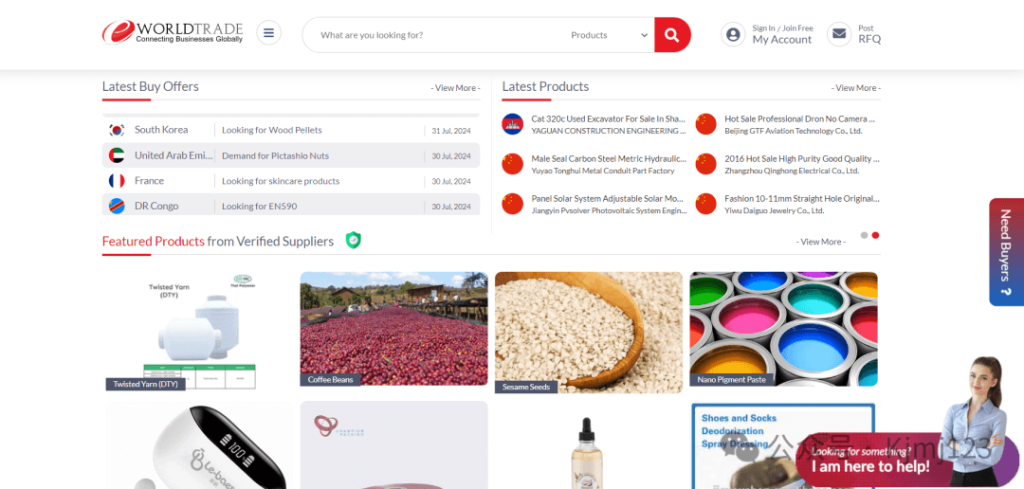Open Hot Sale Professional Dron product

799,119
